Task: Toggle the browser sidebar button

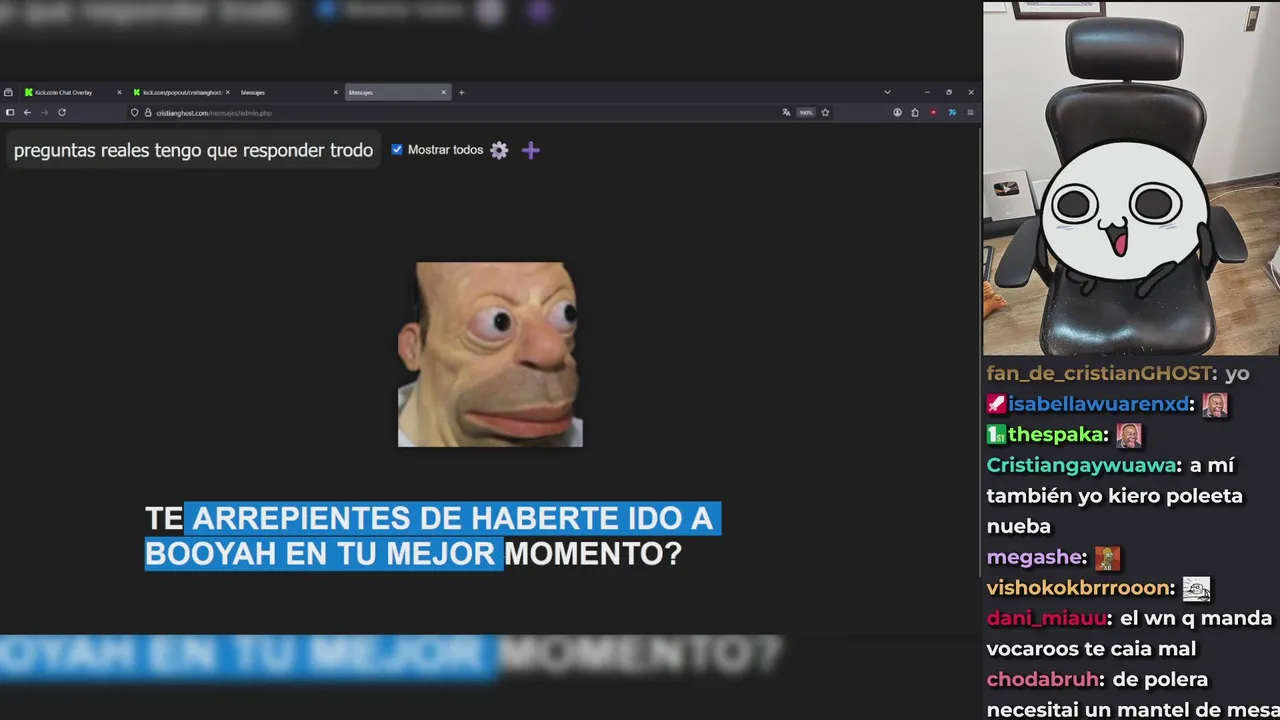Action: 10,113
